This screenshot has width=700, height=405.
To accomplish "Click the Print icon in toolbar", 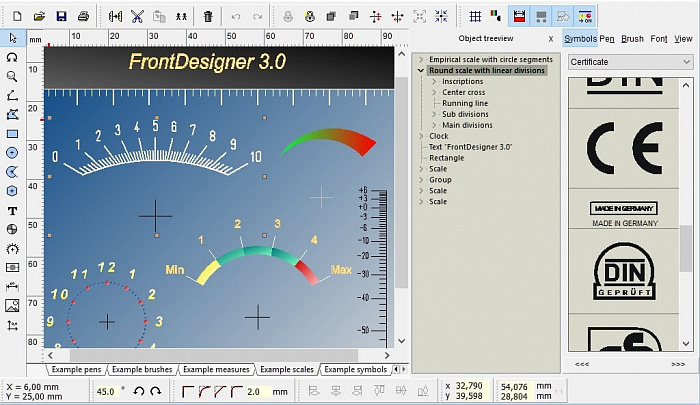I will coord(83,17).
